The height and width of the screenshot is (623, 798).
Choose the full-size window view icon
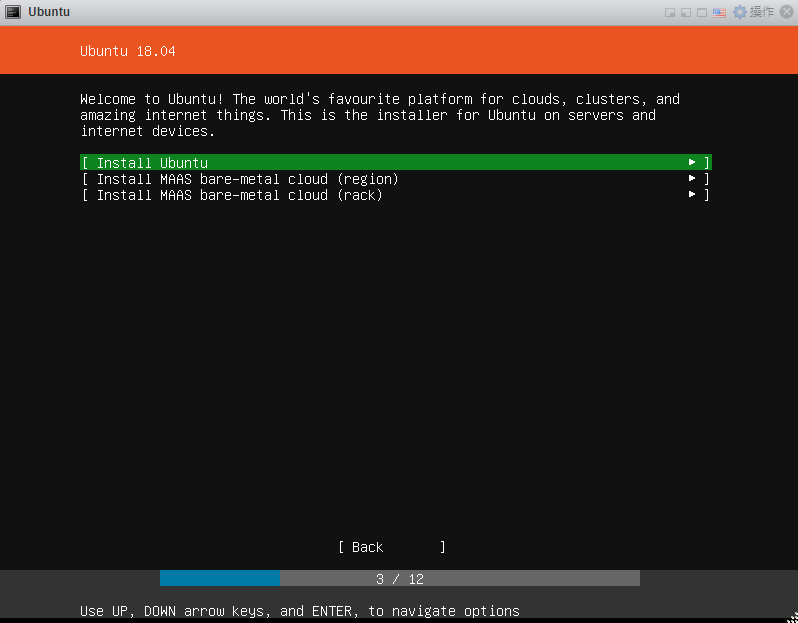pos(702,13)
